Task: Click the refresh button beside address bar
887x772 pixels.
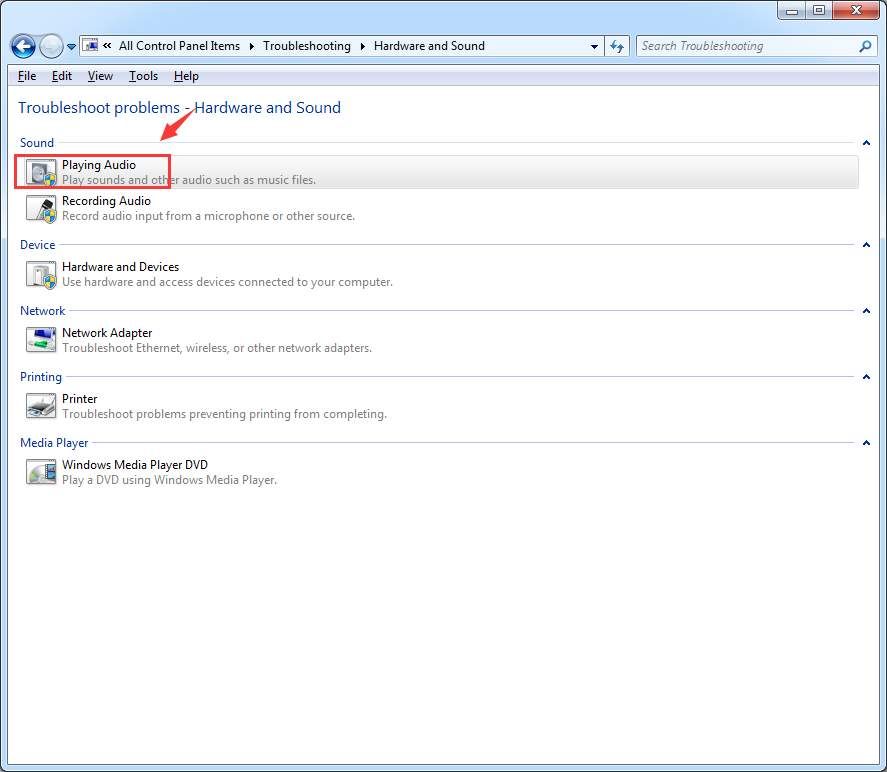Action: (x=617, y=46)
